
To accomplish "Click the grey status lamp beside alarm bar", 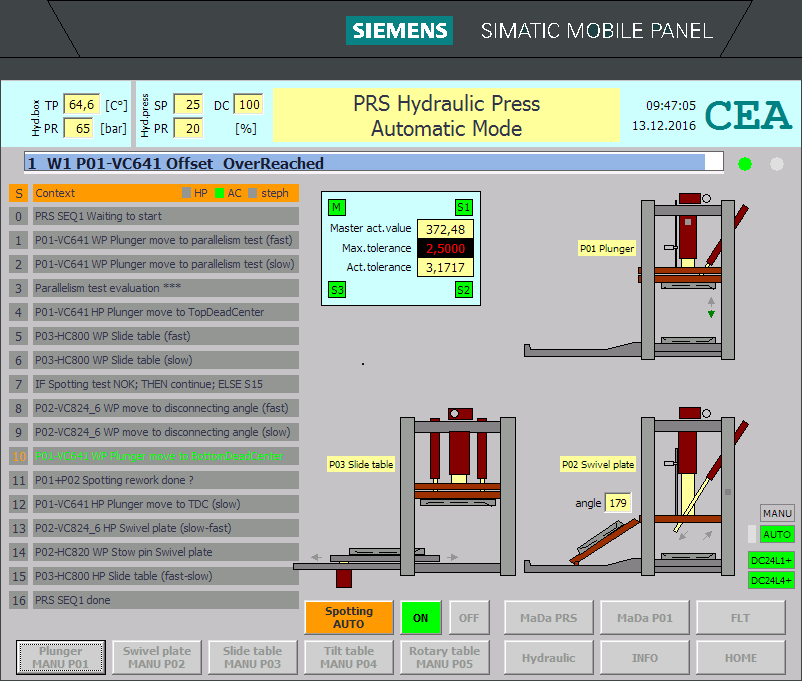I will coord(776,164).
